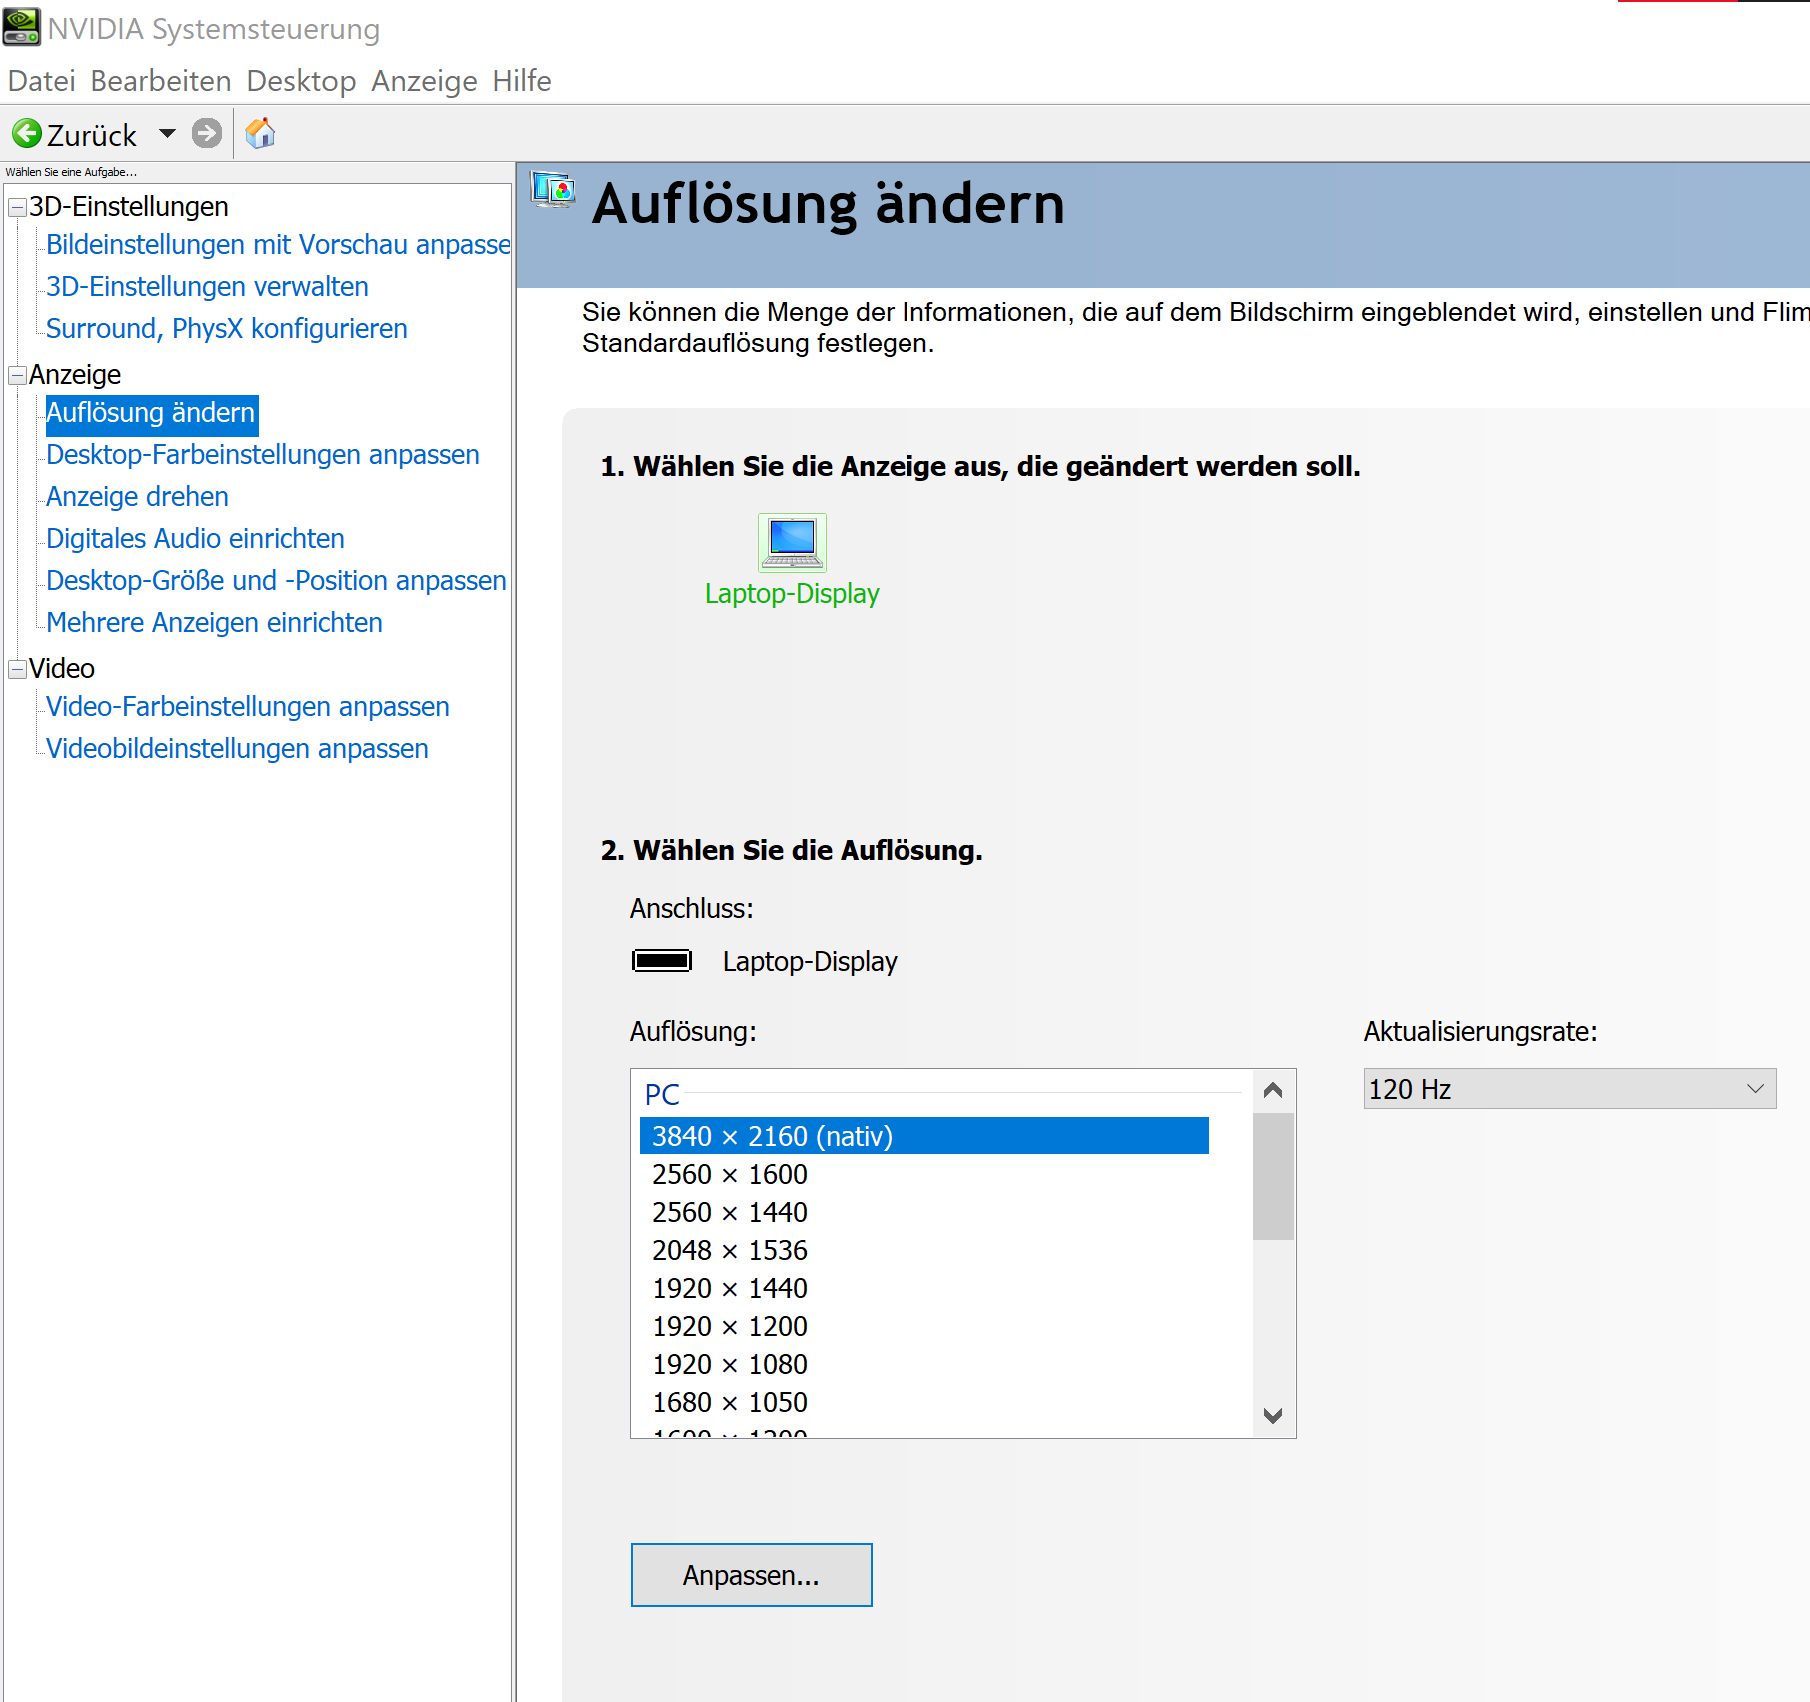The width and height of the screenshot is (1810, 1702).
Task: Open the Zurück history dropdown arrow
Action: tap(167, 133)
